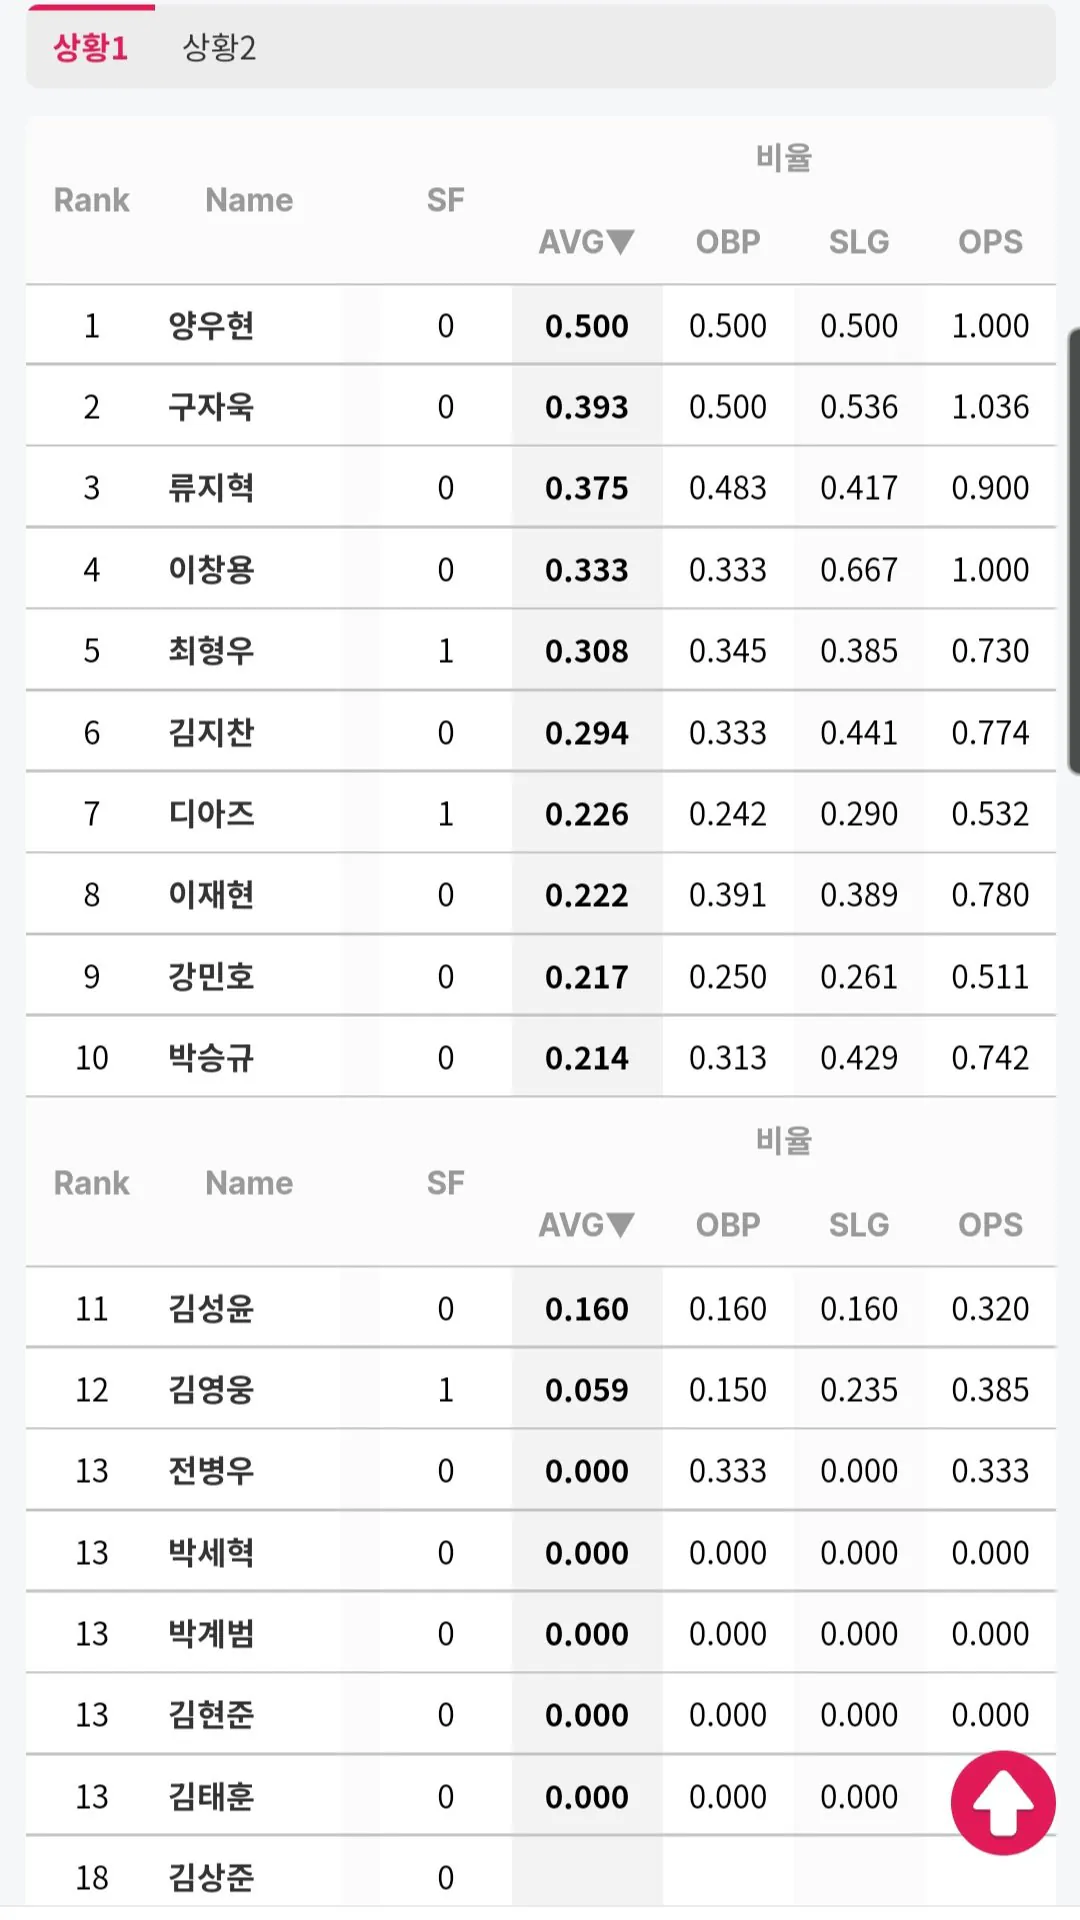1080x1920 pixels.
Task: Open player 강민호's name link
Action: tap(211, 977)
